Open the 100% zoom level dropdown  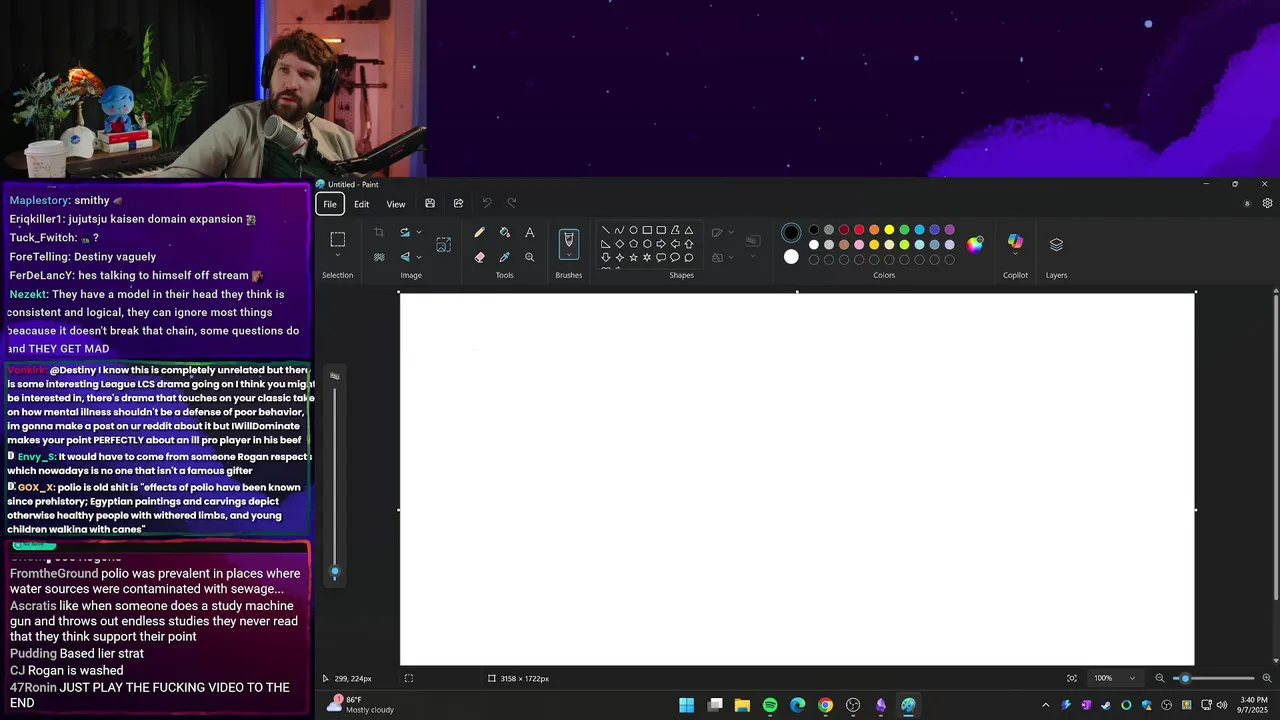1114,678
